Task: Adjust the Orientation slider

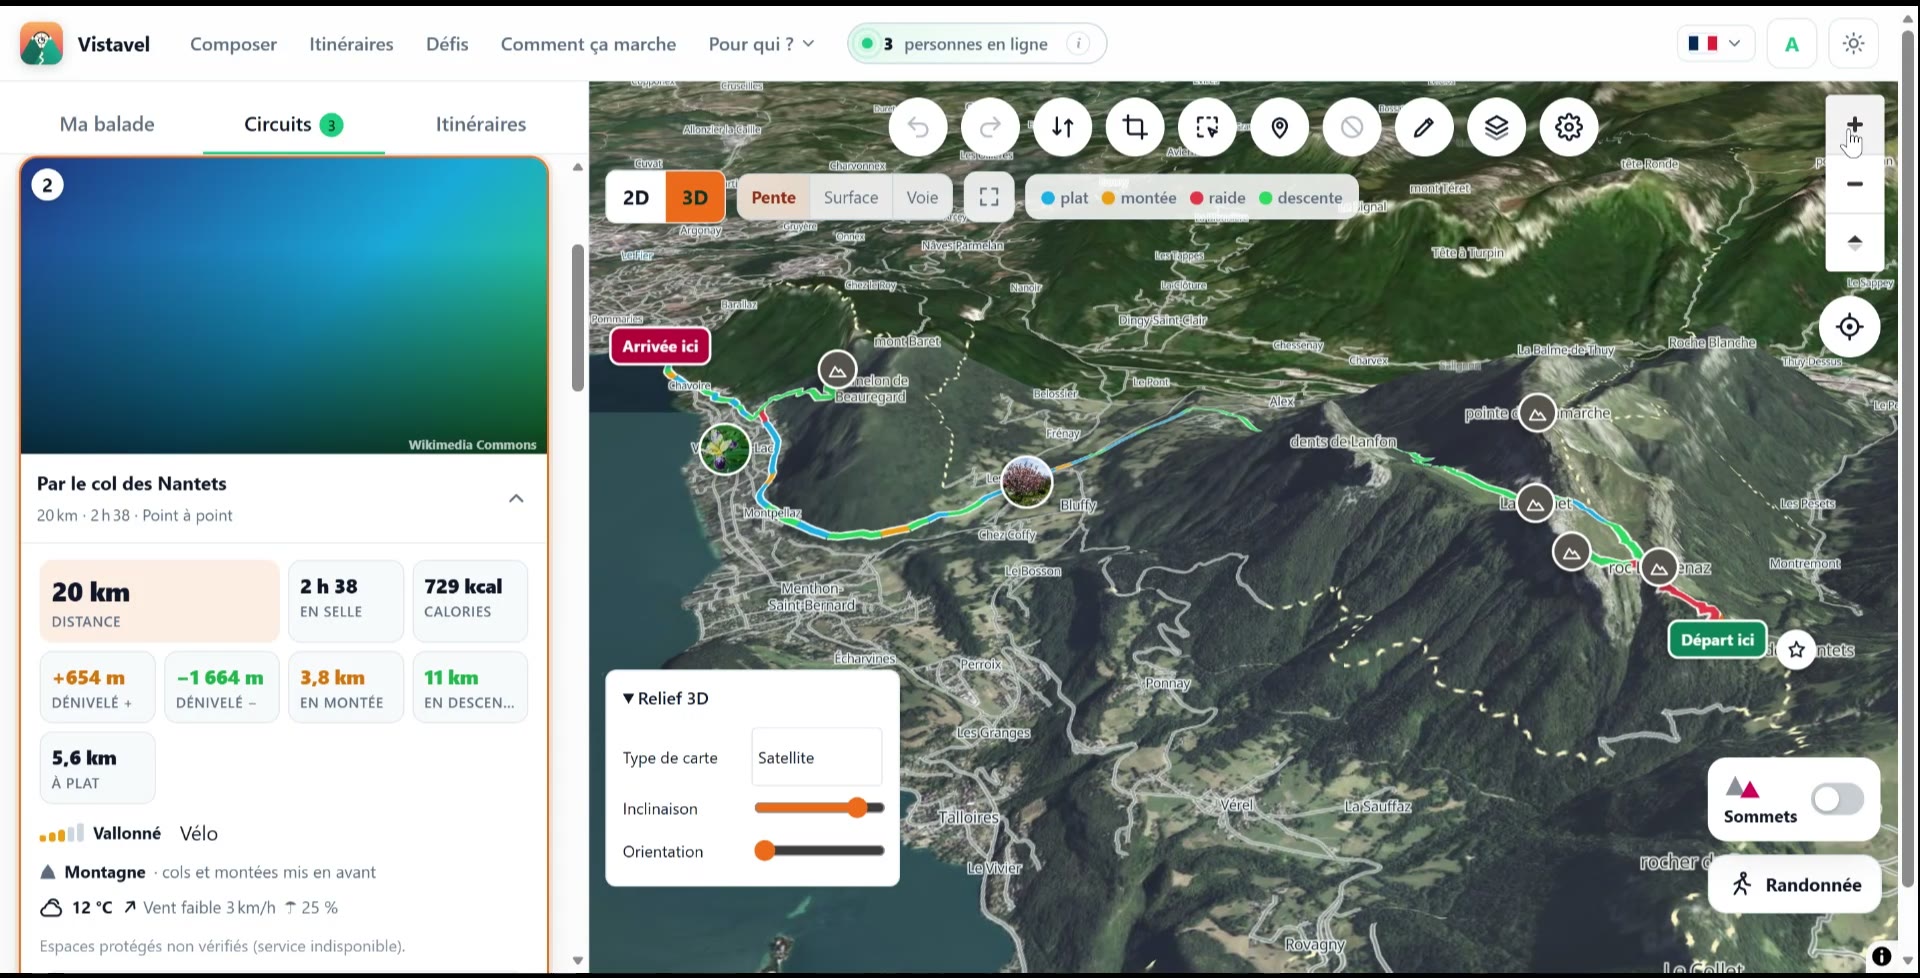Action: [x=819, y=851]
